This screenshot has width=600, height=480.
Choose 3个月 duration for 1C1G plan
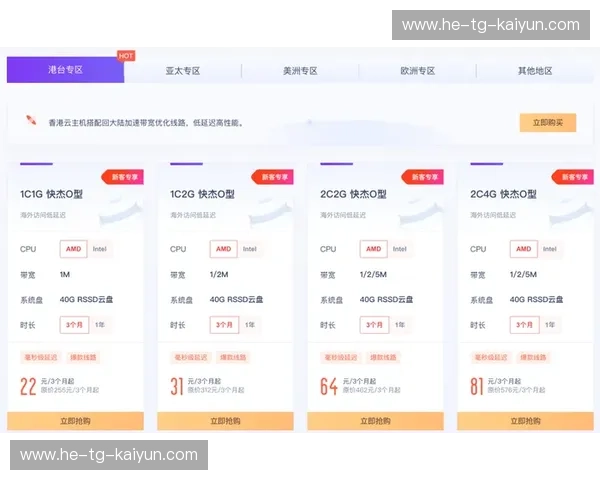[74, 325]
